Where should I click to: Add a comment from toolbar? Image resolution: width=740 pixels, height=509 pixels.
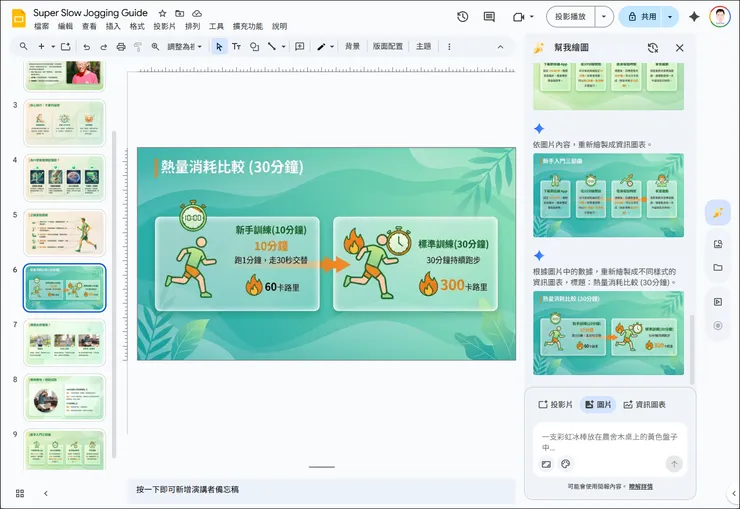click(x=300, y=46)
